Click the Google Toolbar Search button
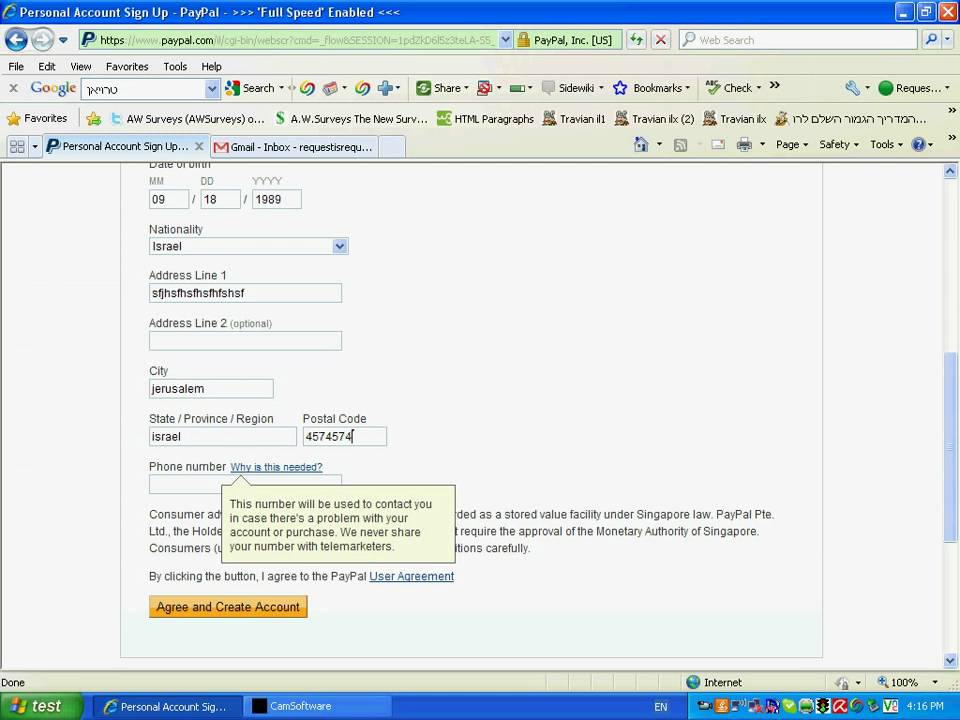960x720 pixels. [x=252, y=88]
